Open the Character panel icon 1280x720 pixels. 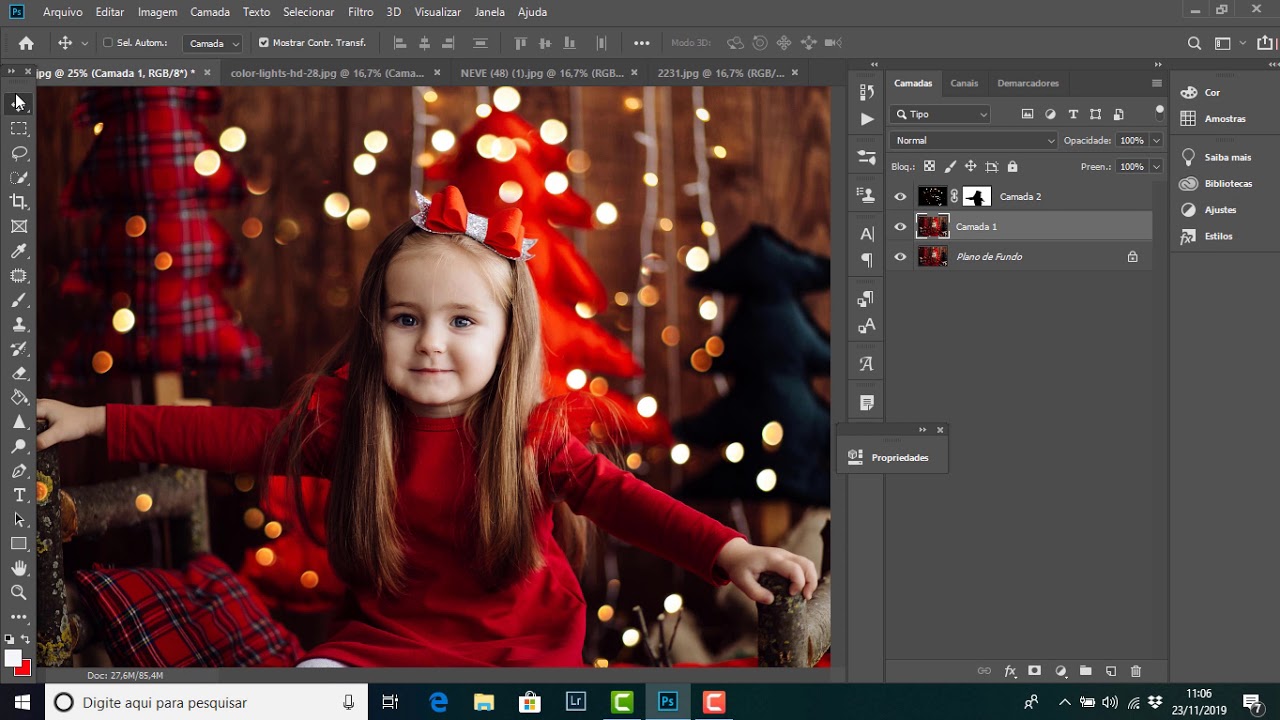[866, 234]
